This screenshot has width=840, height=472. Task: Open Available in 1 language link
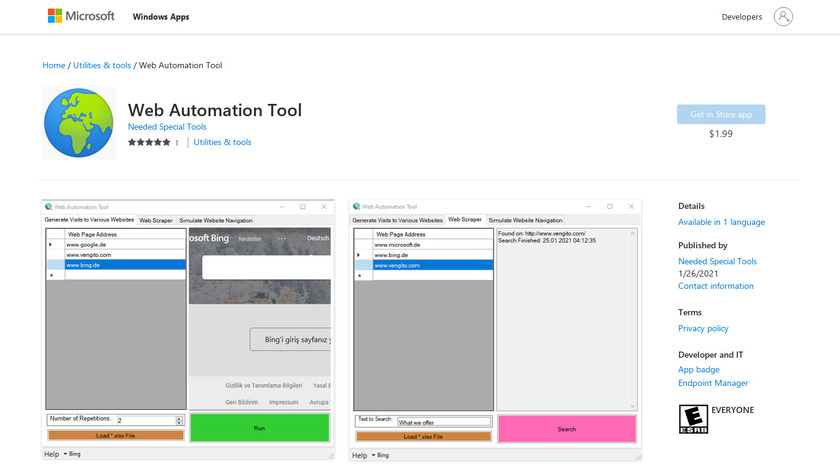tap(721, 222)
